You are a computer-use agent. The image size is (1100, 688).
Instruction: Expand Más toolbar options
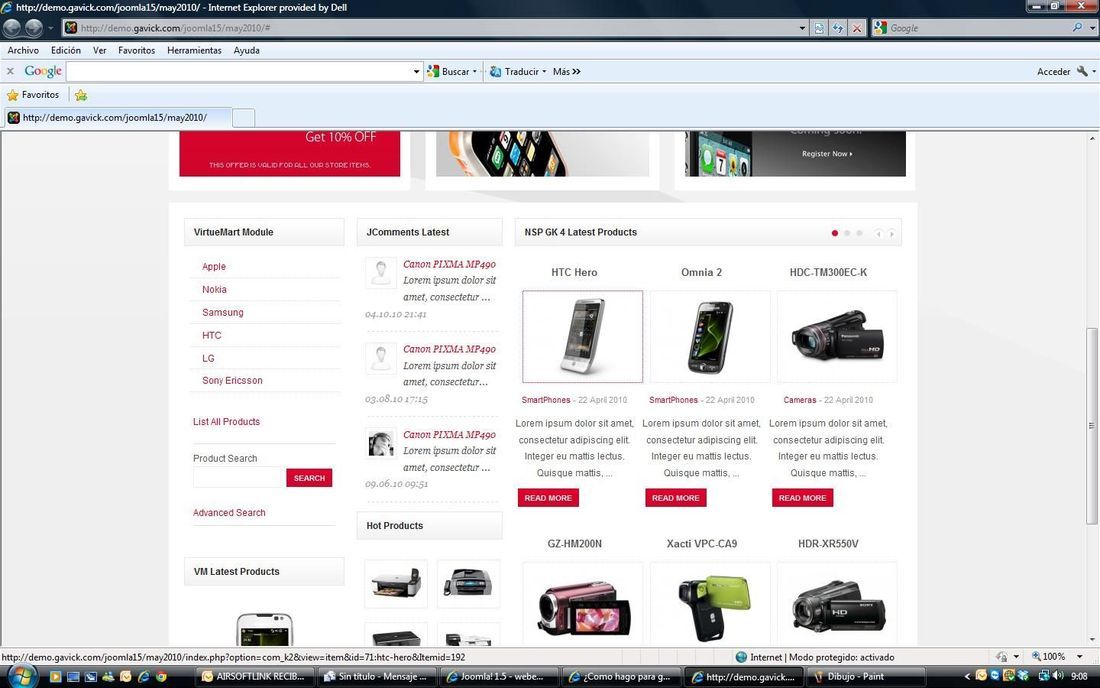tap(567, 72)
